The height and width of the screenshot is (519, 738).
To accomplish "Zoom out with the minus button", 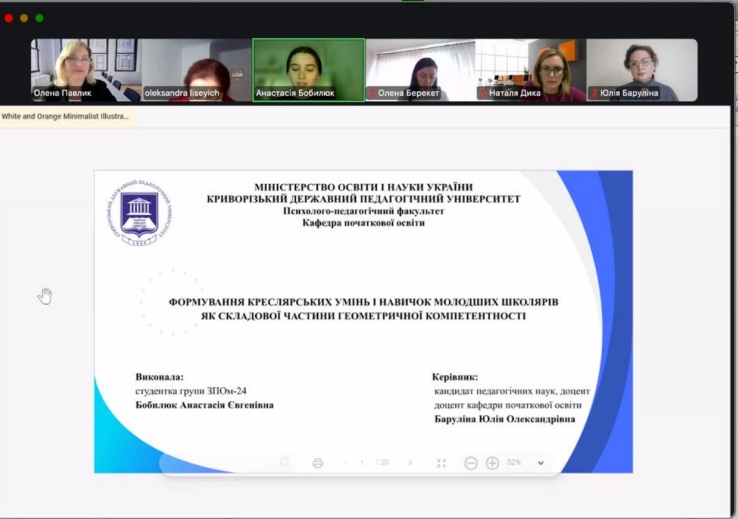I will coord(471,463).
